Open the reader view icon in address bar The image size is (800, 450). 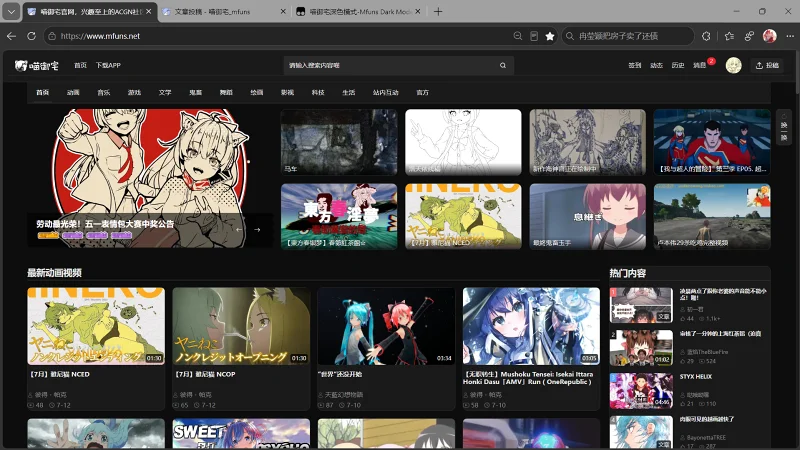(534, 36)
